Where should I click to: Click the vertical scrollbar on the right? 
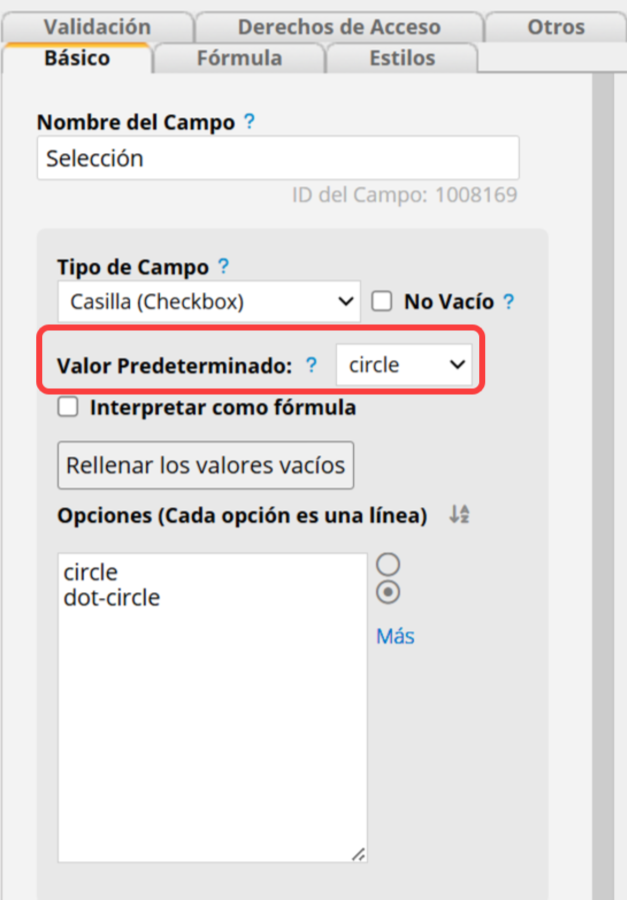tap(603, 486)
